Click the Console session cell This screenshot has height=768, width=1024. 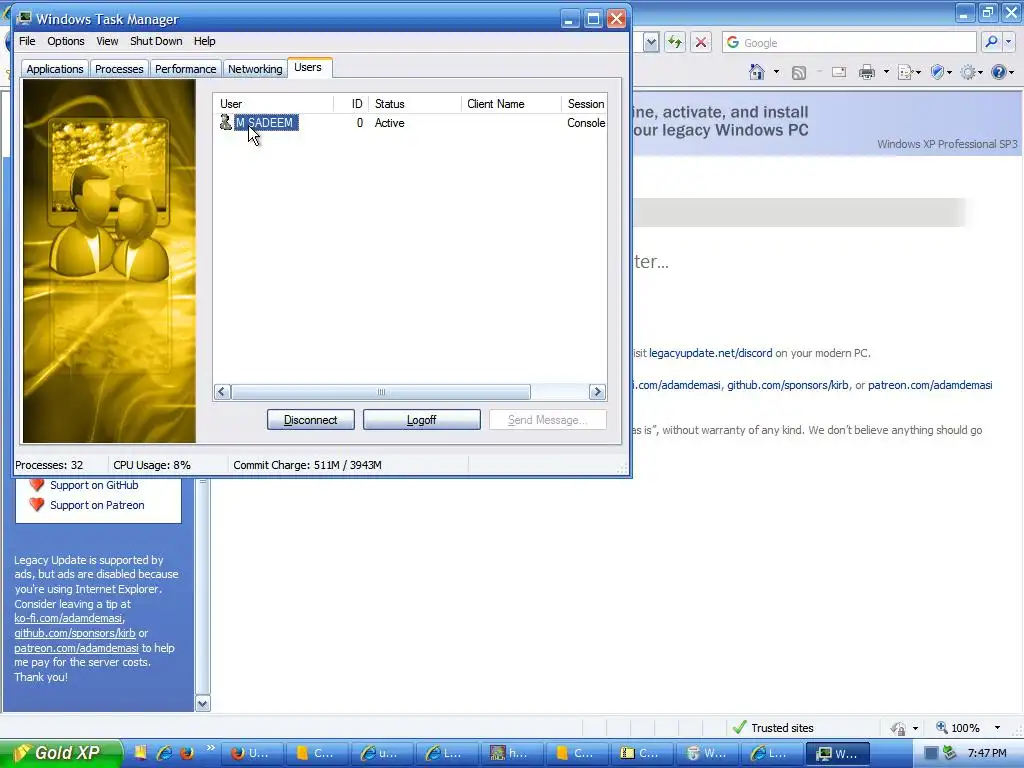[586, 123]
